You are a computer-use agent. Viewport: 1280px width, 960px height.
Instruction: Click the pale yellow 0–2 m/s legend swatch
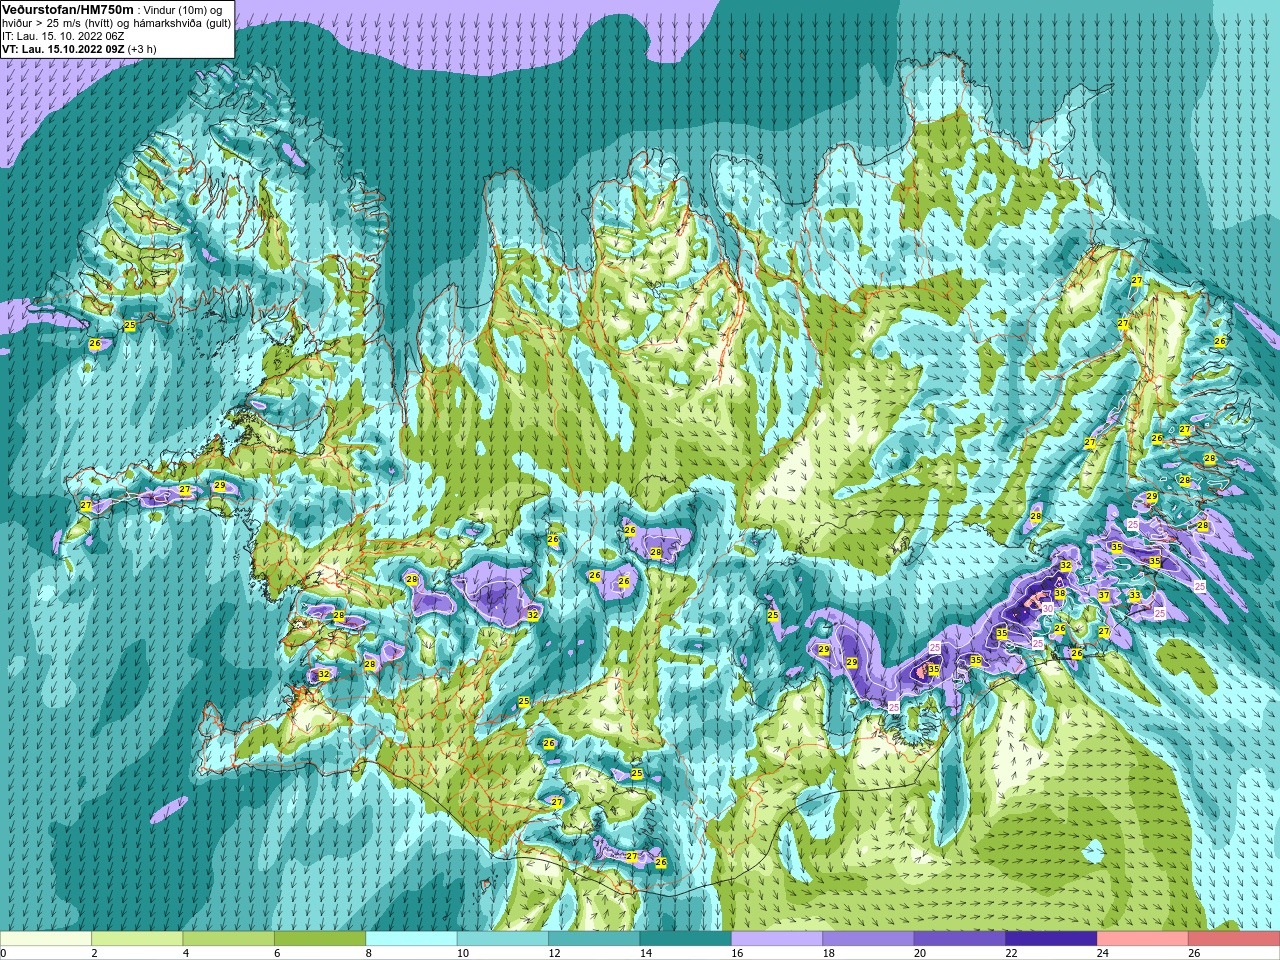pos(46,939)
